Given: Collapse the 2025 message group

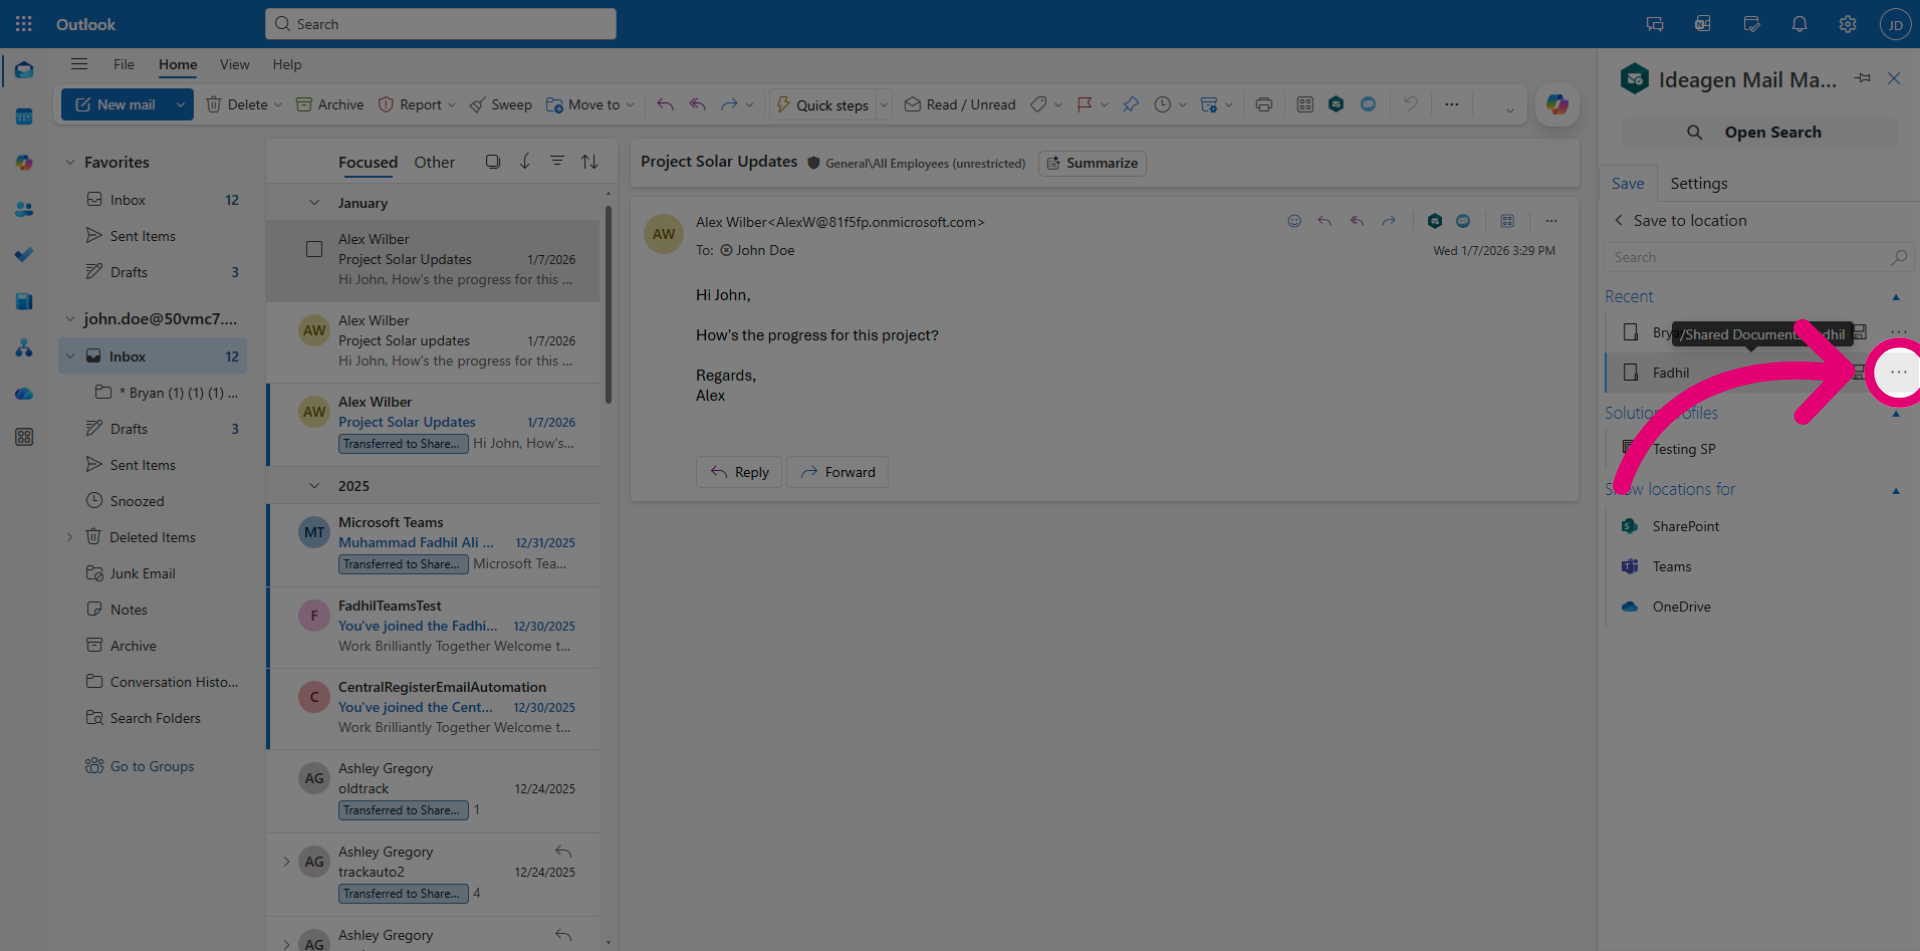Looking at the screenshot, I should 314,486.
